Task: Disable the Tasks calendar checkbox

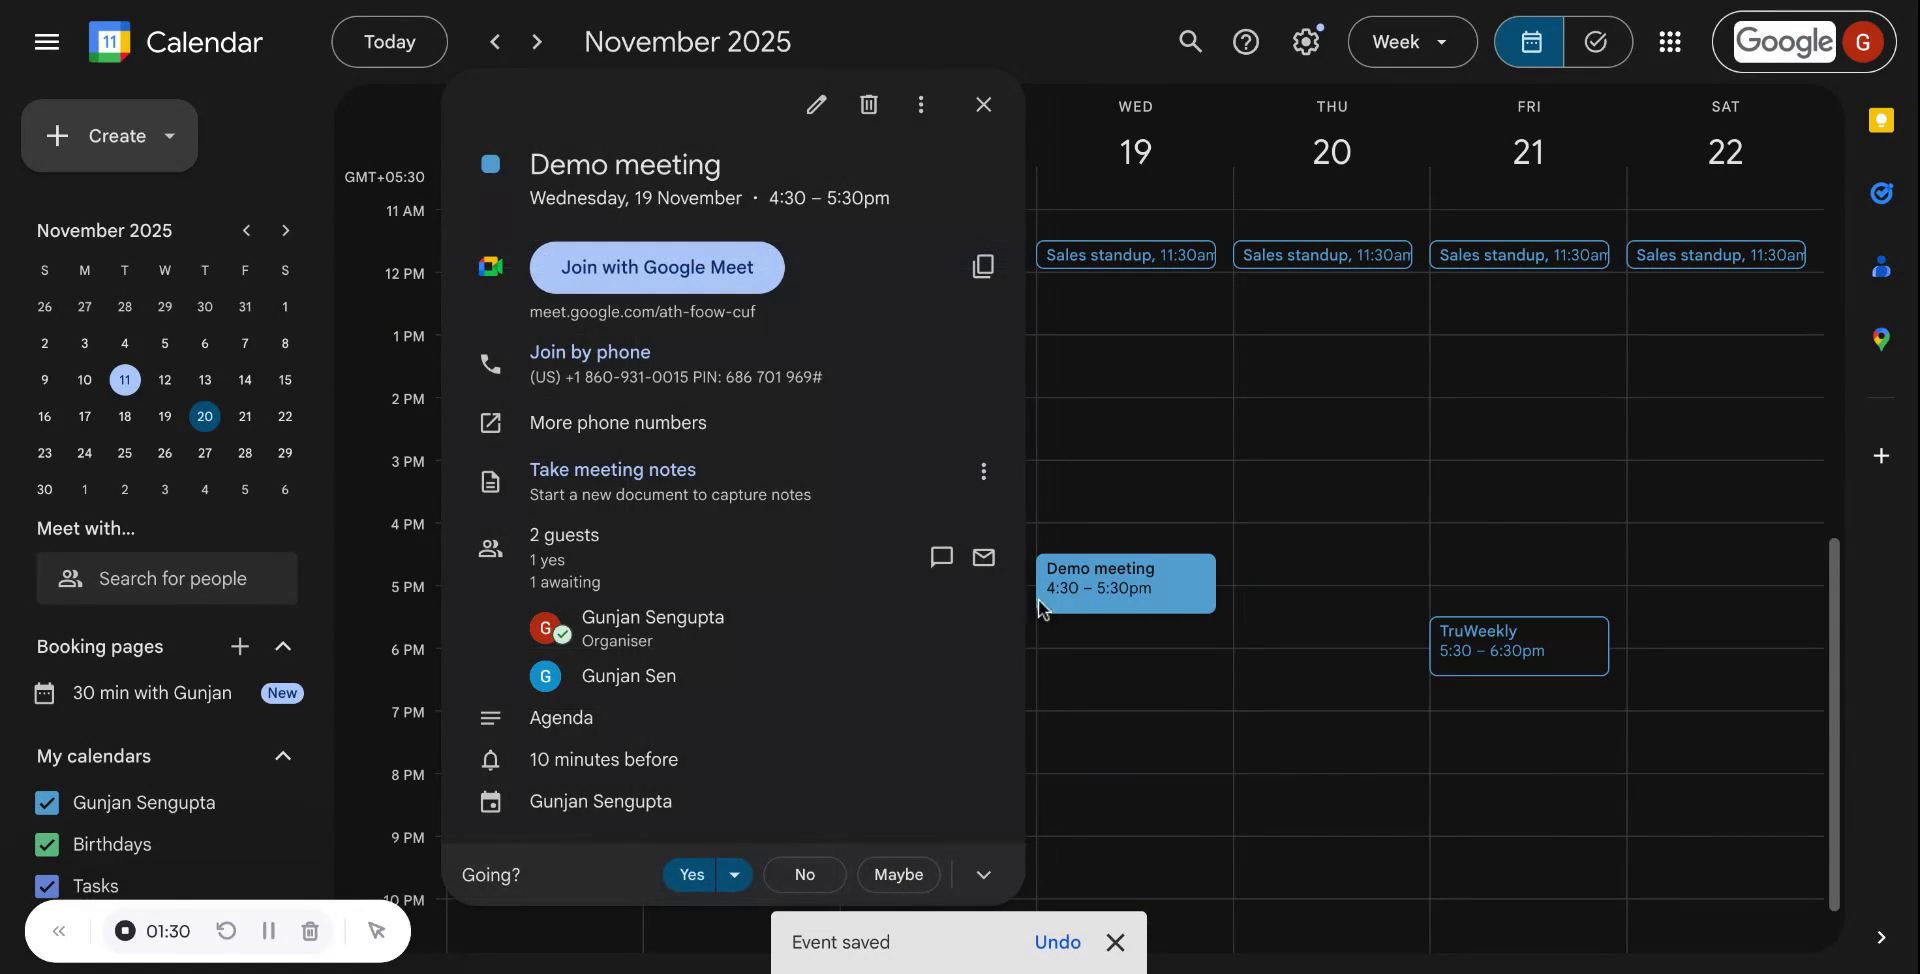Action: 46,885
